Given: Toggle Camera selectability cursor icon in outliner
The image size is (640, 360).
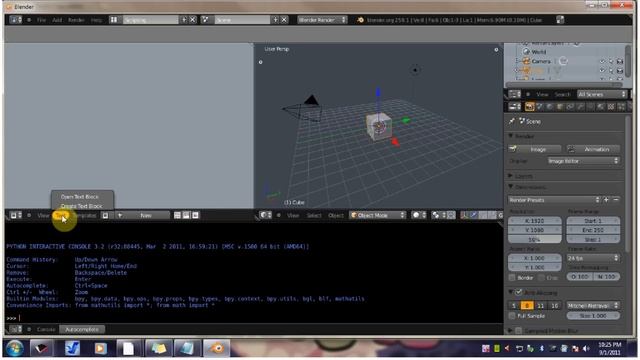Looking at the screenshot, I should [611, 61].
